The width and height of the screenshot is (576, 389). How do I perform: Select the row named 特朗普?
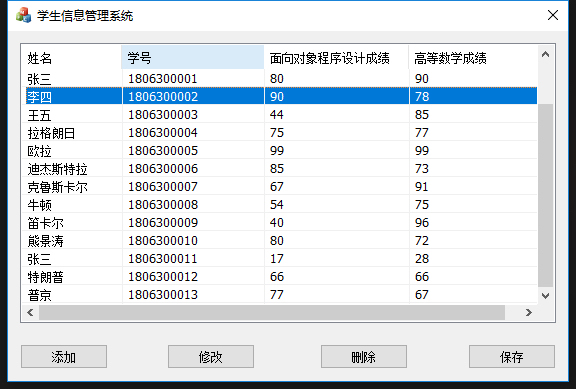[x=281, y=277]
